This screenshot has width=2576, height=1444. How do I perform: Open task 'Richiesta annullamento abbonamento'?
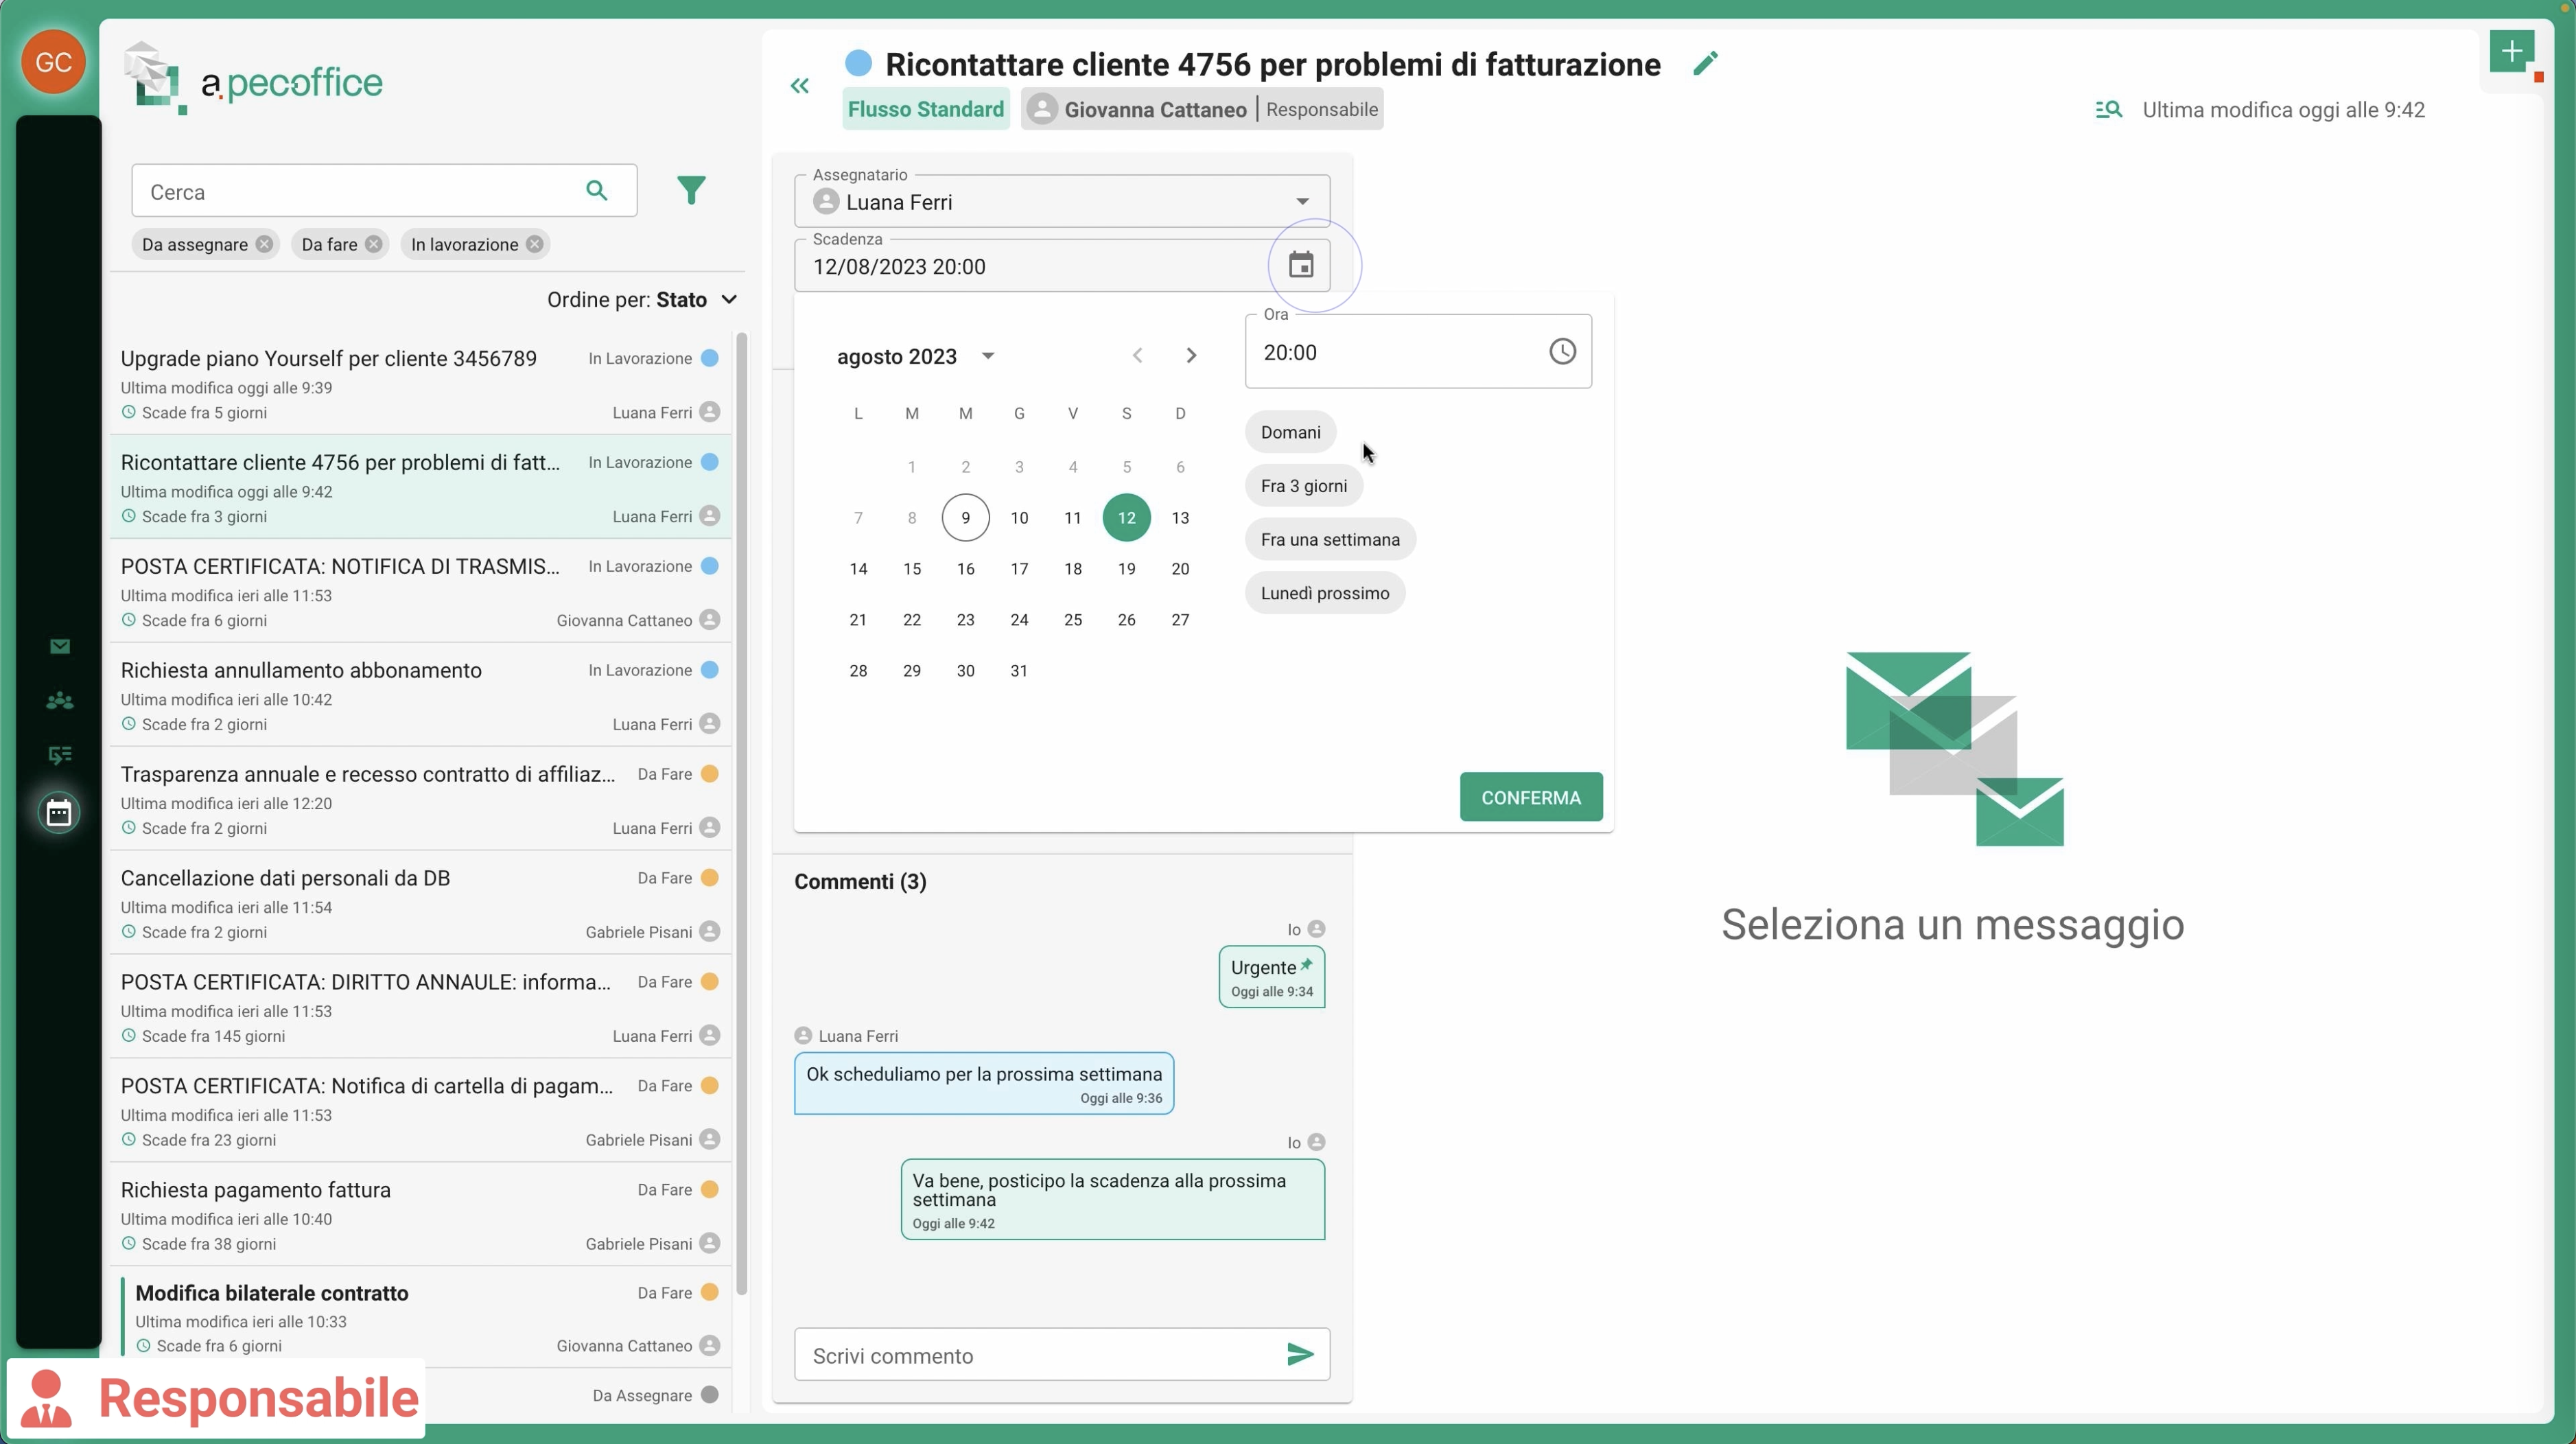pyautogui.click(x=420, y=696)
